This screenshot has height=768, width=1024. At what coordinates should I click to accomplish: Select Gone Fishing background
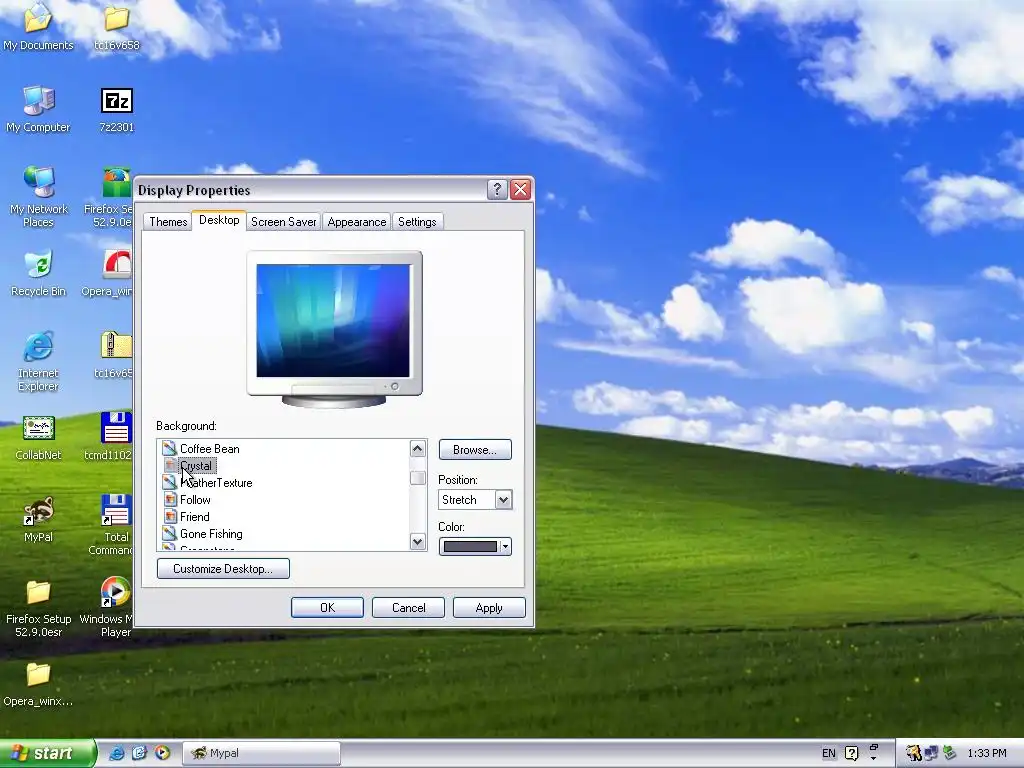(x=212, y=534)
